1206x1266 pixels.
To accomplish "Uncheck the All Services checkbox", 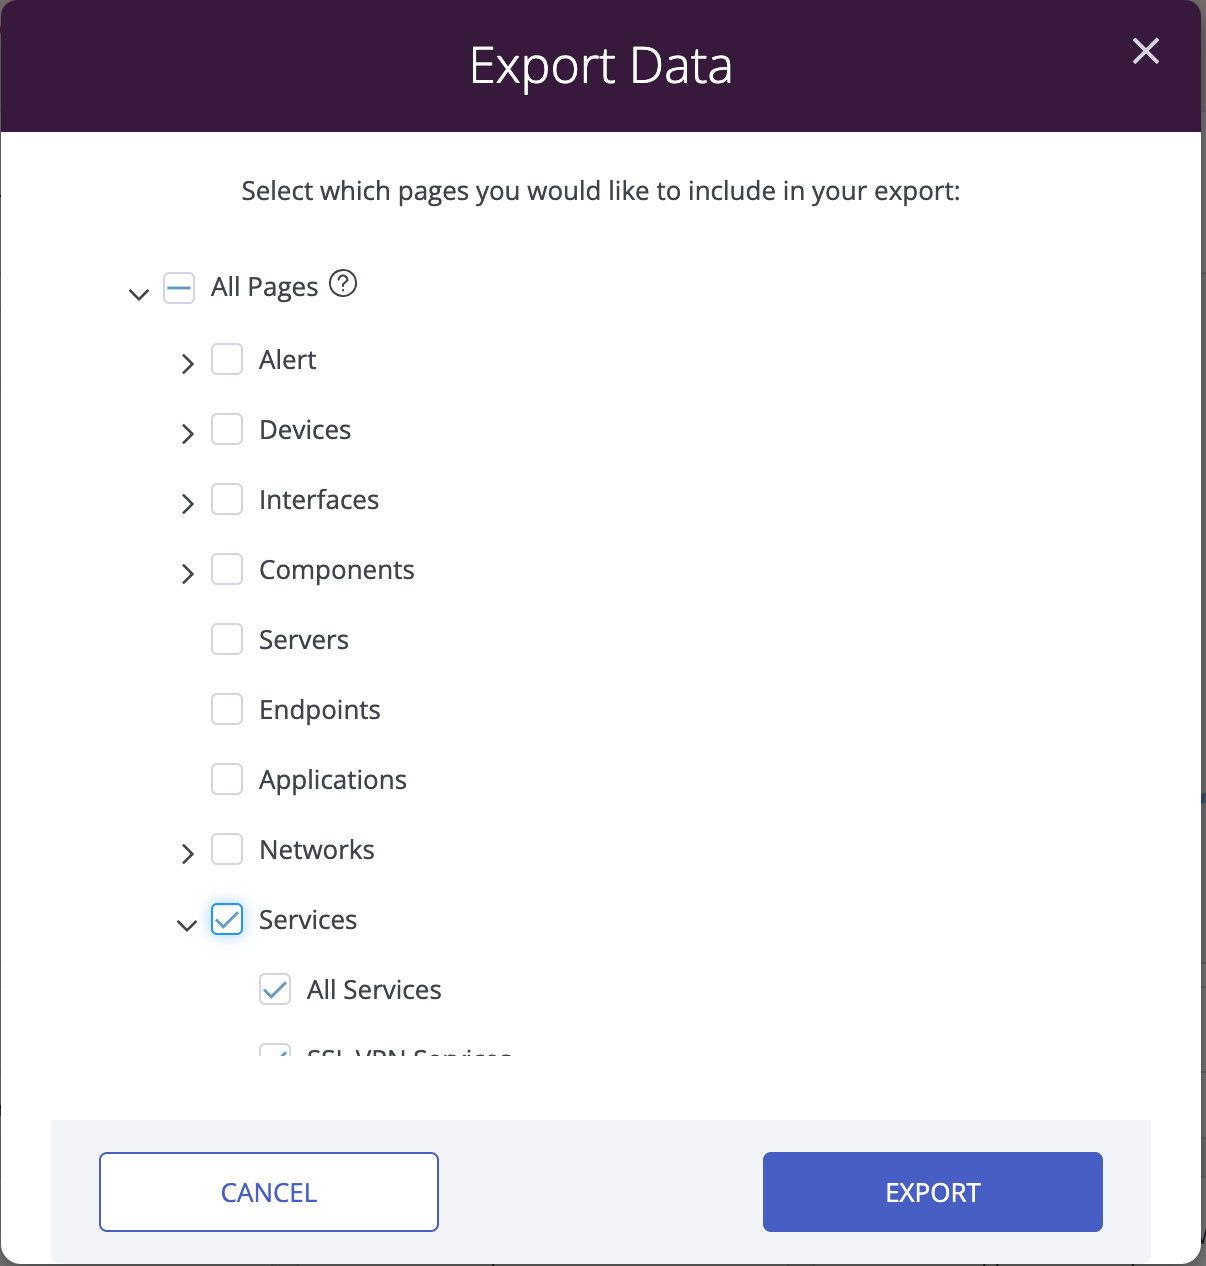I will click(x=275, y=989).
